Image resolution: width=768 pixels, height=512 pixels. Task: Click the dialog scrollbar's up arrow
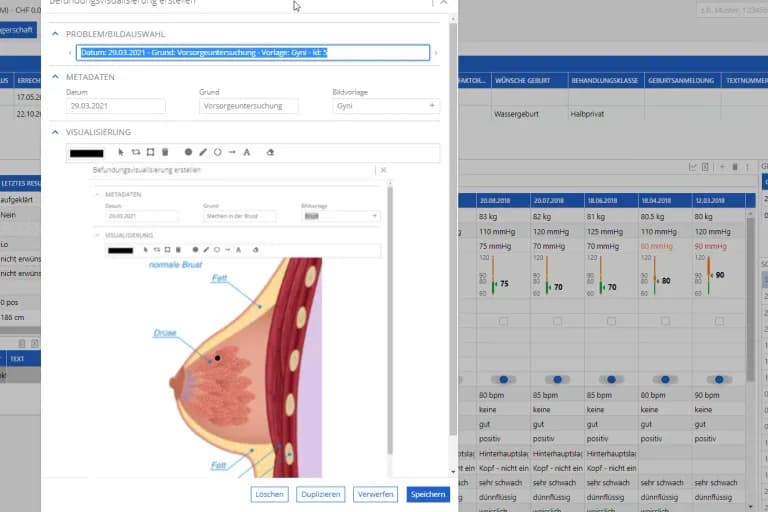[453, 19]
